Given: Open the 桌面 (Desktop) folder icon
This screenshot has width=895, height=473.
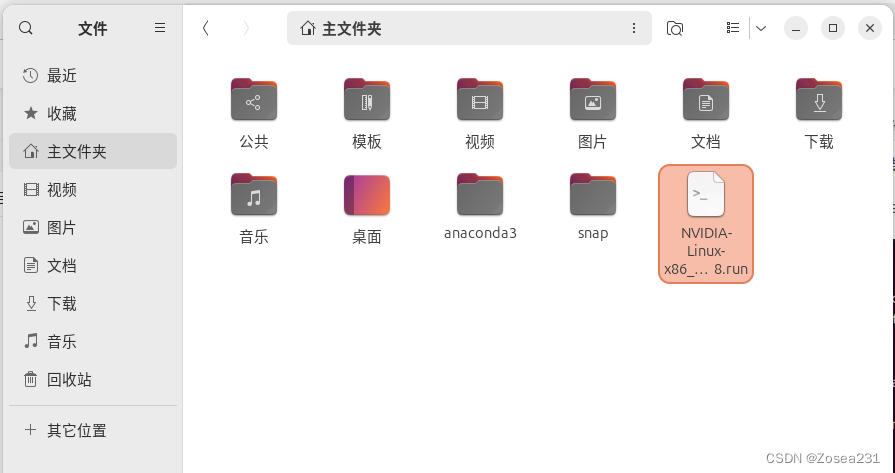Looking at the screenshot, I should click(367, 195).
